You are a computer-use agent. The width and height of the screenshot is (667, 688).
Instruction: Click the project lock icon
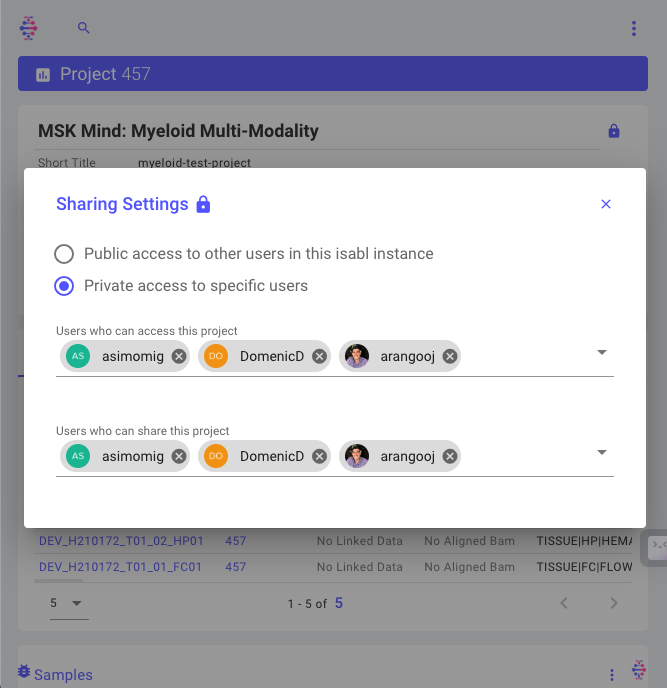(614, 131)
